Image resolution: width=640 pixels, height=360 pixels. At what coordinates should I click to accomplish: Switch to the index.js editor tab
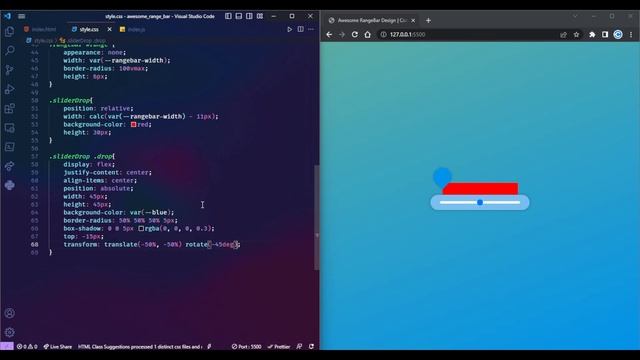pyautogui.click(x=133, y=29)
